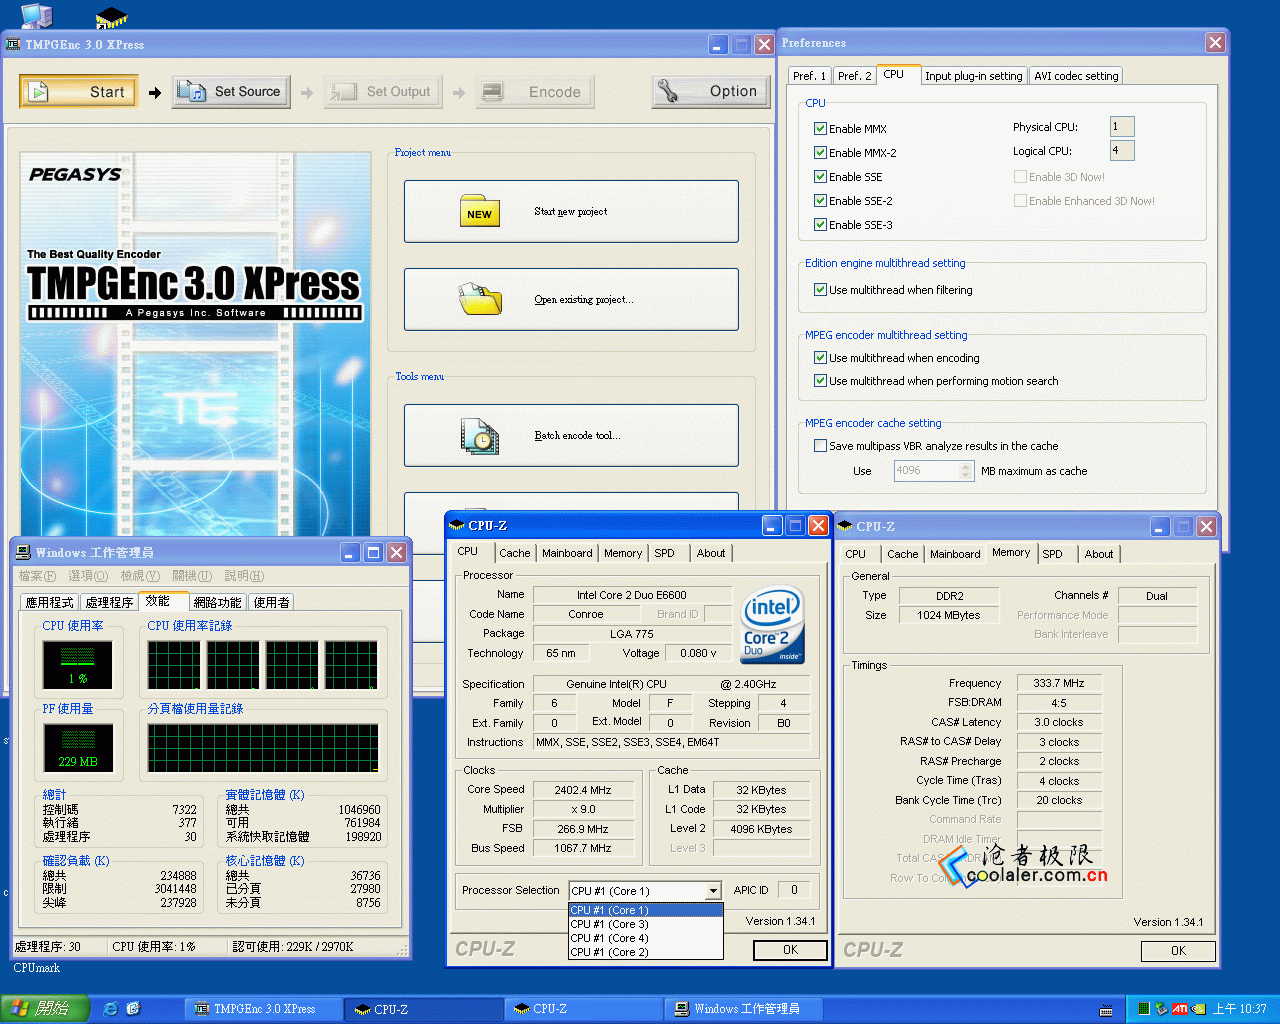This screenshot has height=1024, width=1280.
Task: Click the CPU usage 1% meter
Action: point(78,665)
